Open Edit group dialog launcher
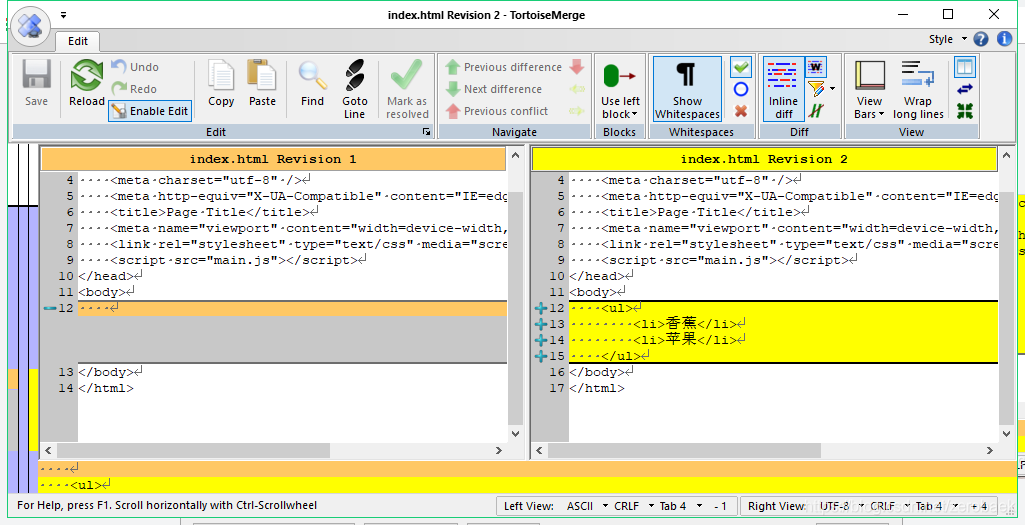Viewport: 1025px width, 525px height. click(x=426, y=132)
